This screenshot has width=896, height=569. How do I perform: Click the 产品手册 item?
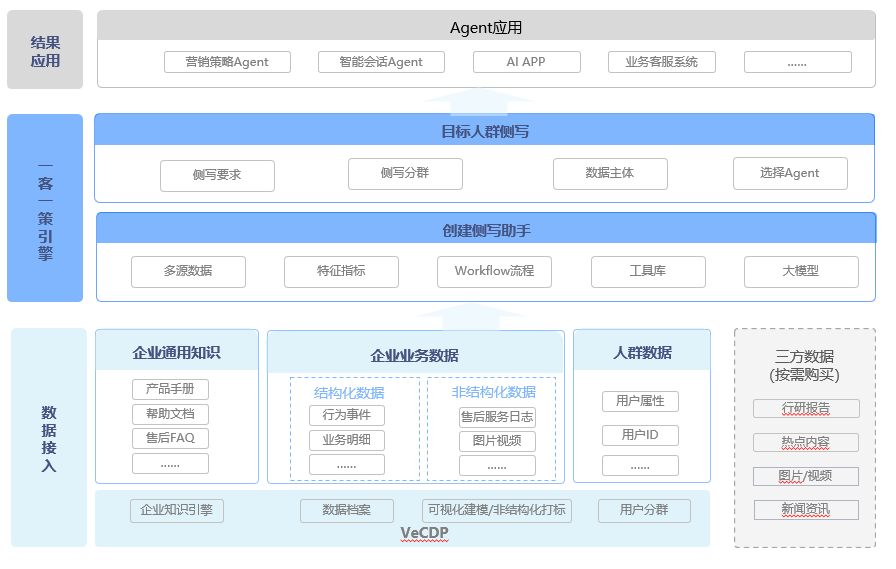tap(170, 389)
